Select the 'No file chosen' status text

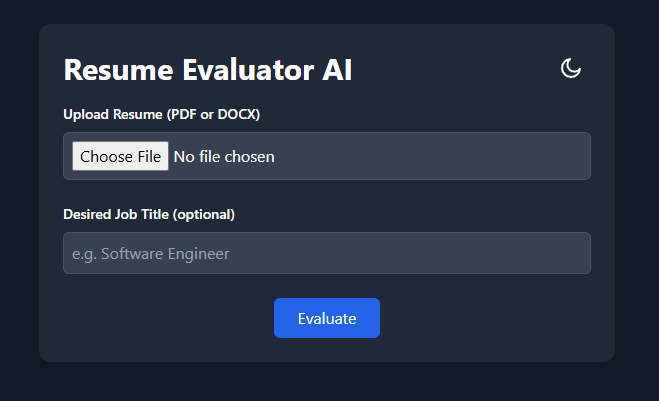pyautogui.click(x=224, y=157)
